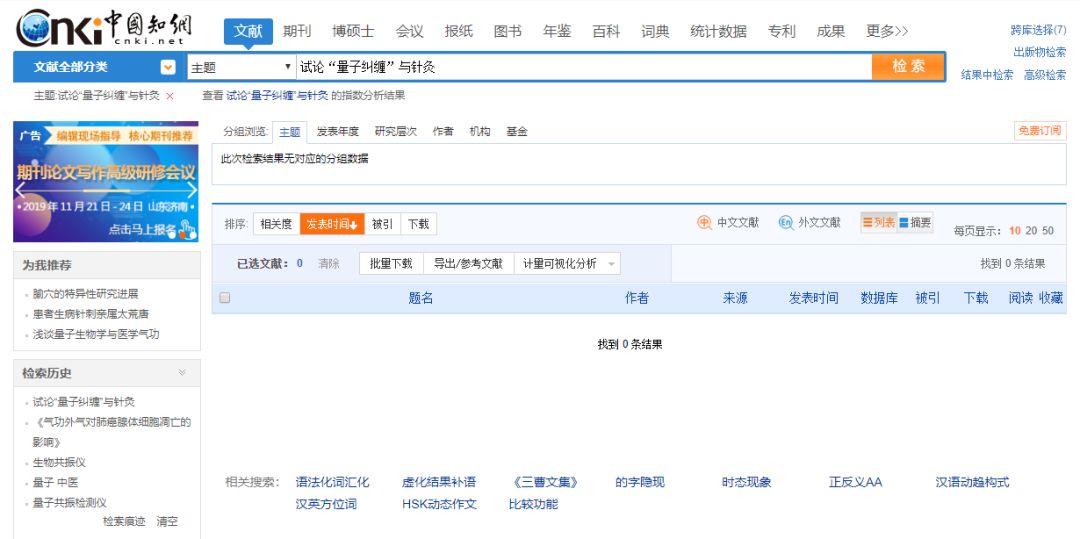Go to the previous ad banner slide

pos(20,188)
